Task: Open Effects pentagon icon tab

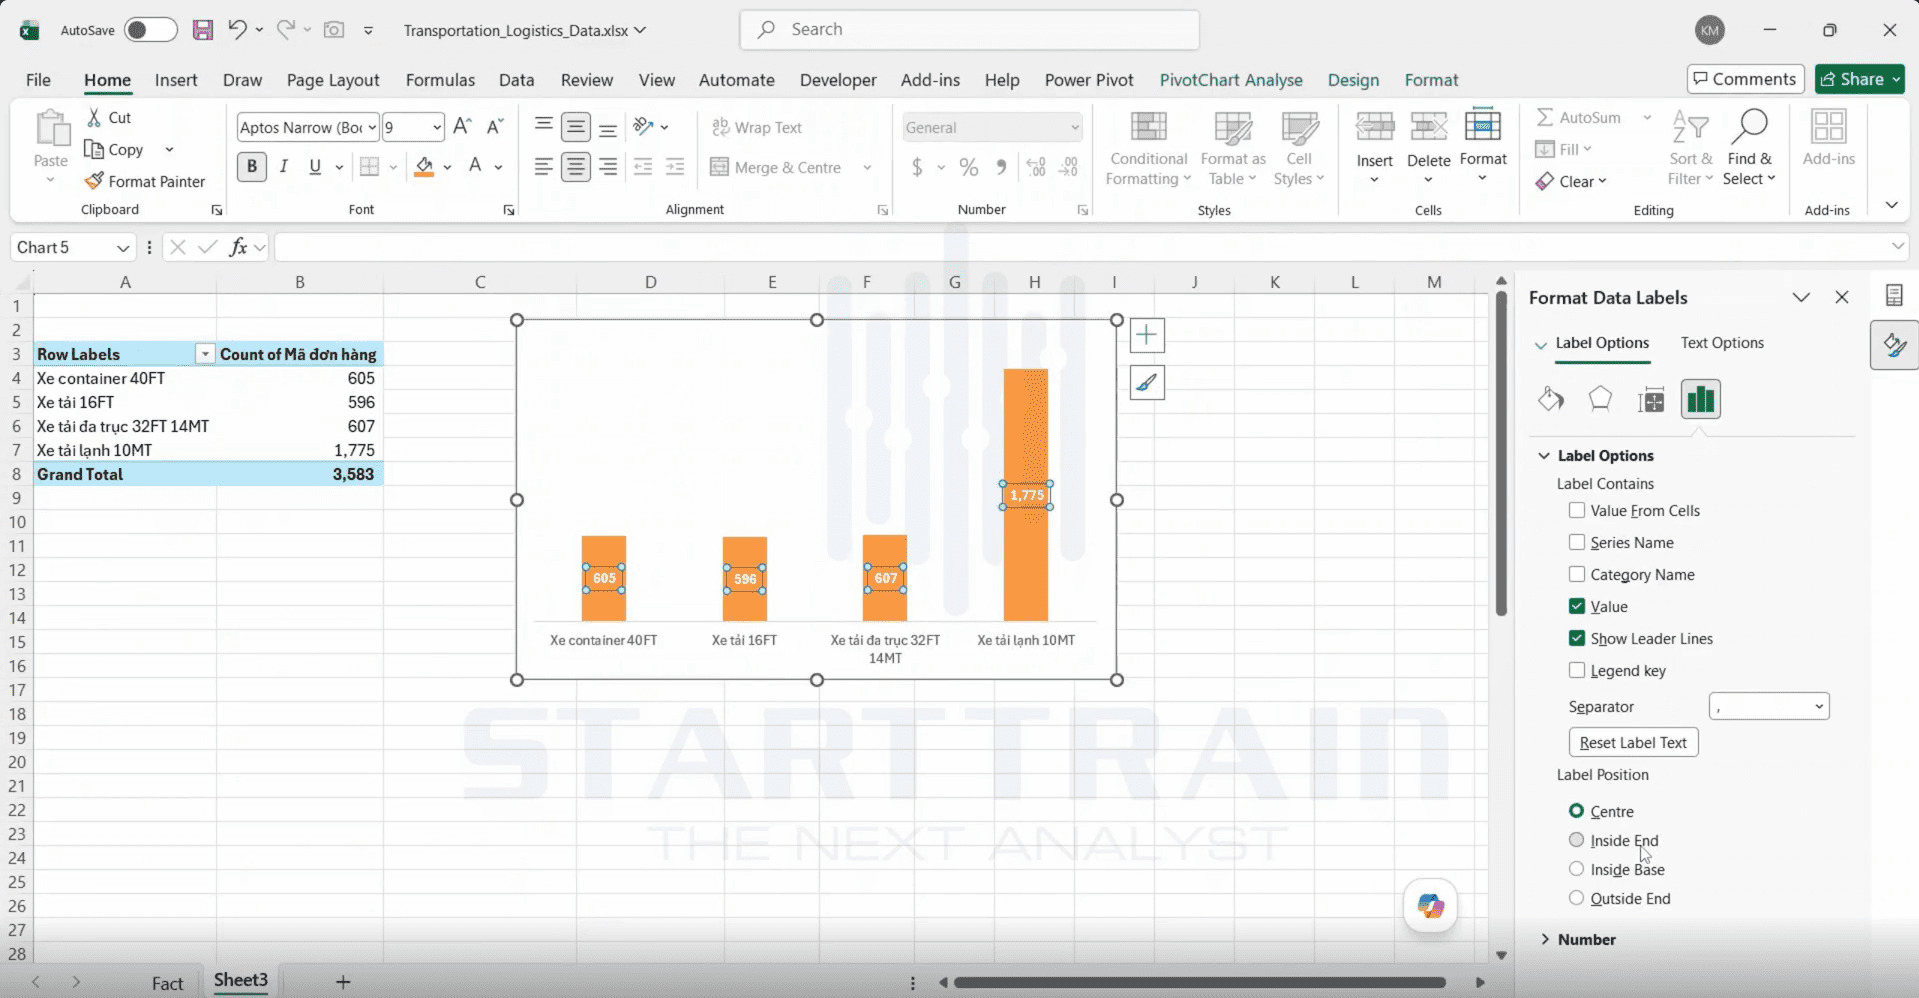Action: click(1600, 400)
